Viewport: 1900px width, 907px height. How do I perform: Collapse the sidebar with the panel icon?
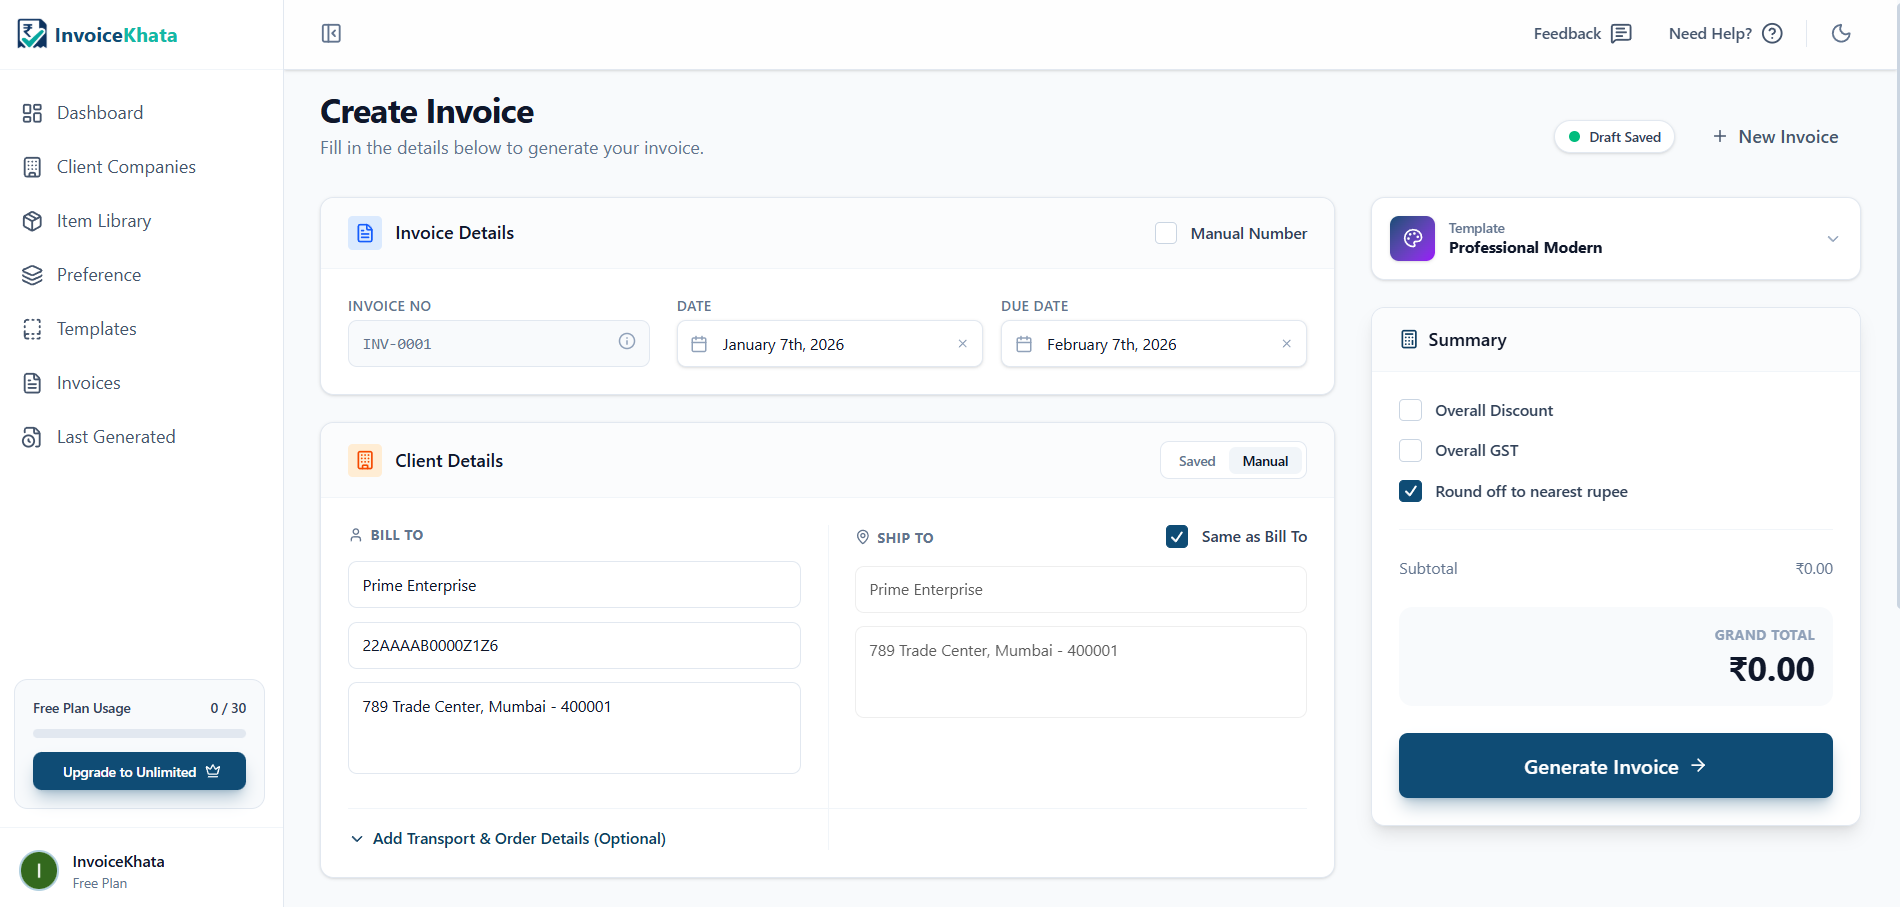[331, 34]
